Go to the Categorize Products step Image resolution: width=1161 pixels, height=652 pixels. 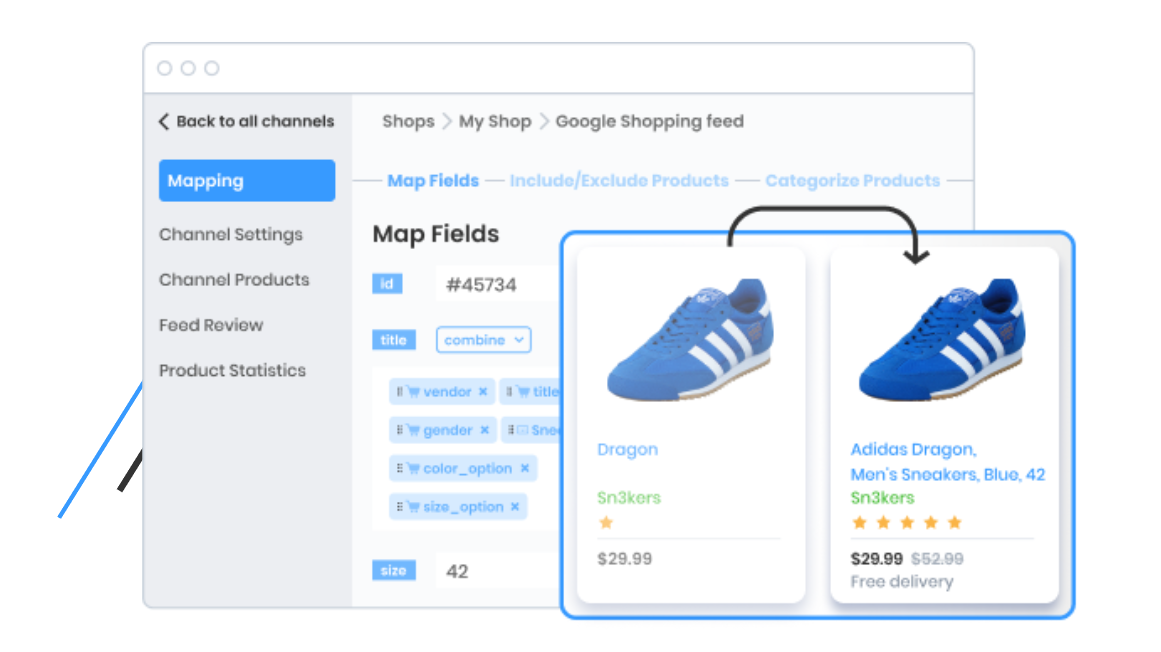coord(852,181)
